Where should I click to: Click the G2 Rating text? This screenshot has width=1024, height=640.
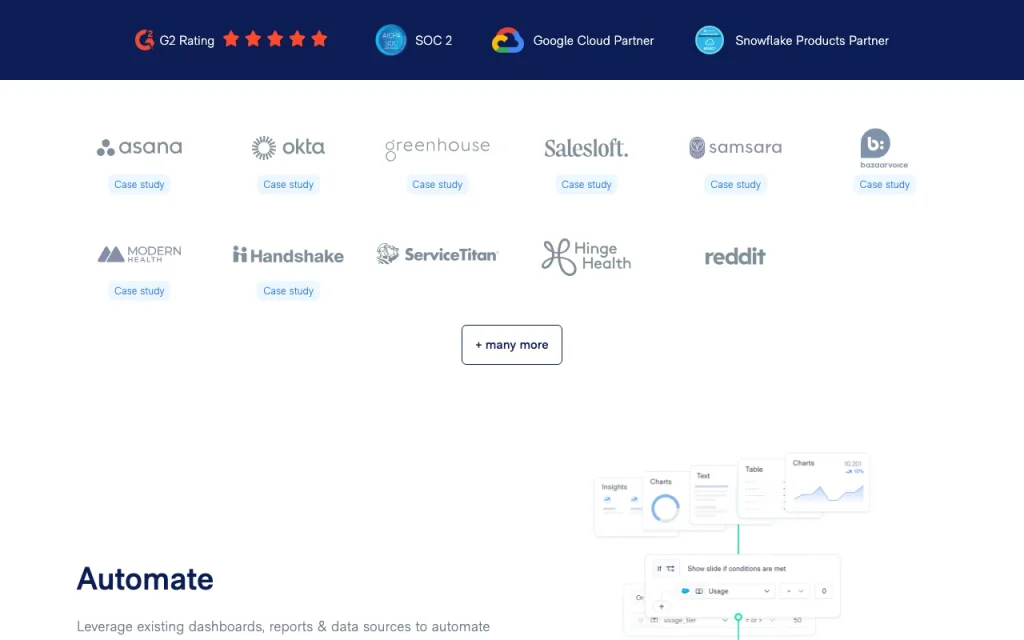coord(187,40)
